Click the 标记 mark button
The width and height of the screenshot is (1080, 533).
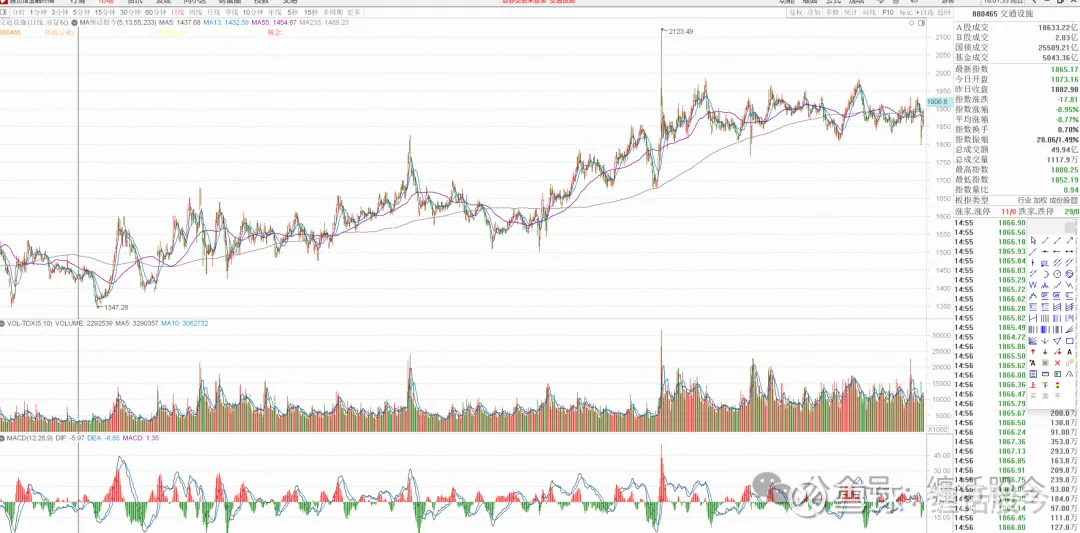click(x=906, y=12)
